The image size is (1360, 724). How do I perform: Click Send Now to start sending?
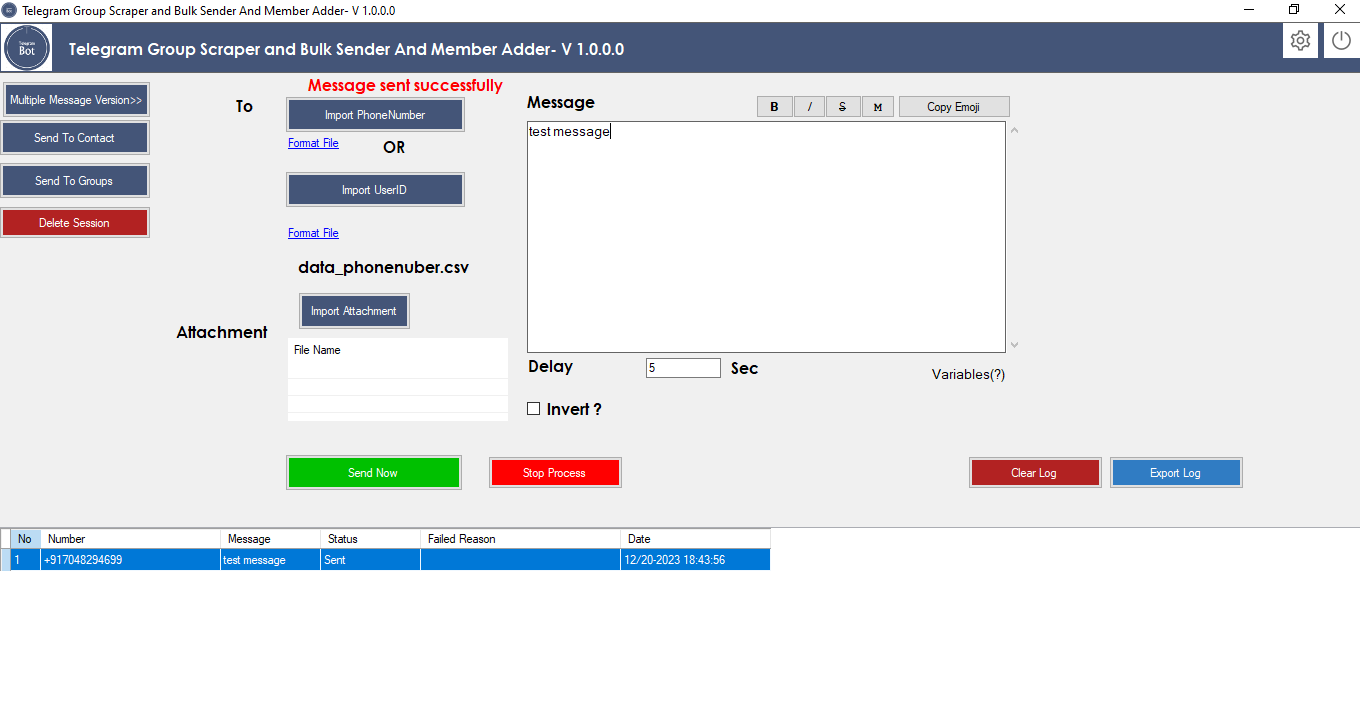[x=373, y=472]
